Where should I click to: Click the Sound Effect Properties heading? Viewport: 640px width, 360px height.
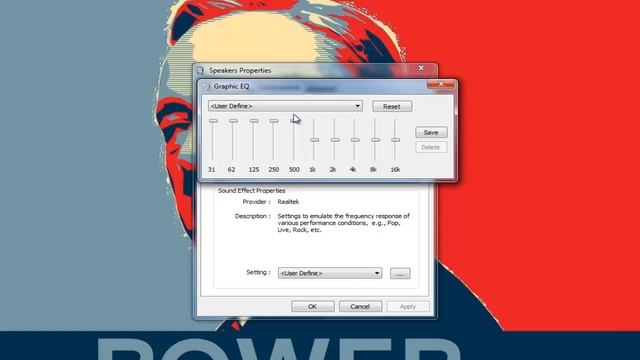pos(251,191)
